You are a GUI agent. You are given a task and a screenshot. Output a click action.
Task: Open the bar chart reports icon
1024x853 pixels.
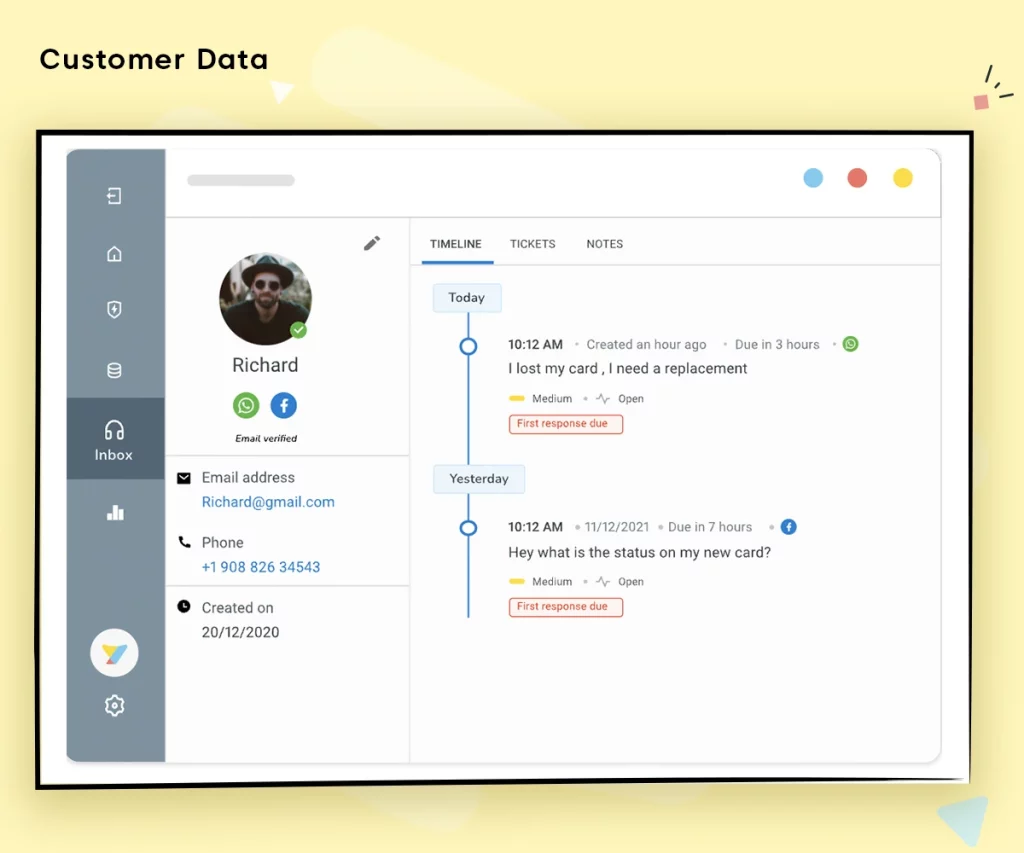point(115,513)
